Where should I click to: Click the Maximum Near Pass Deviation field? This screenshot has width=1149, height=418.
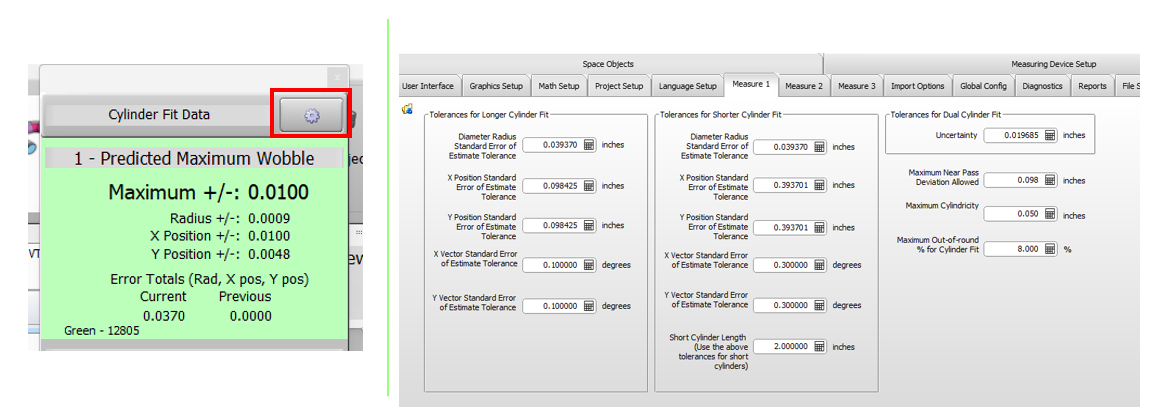pos(1014,180)
